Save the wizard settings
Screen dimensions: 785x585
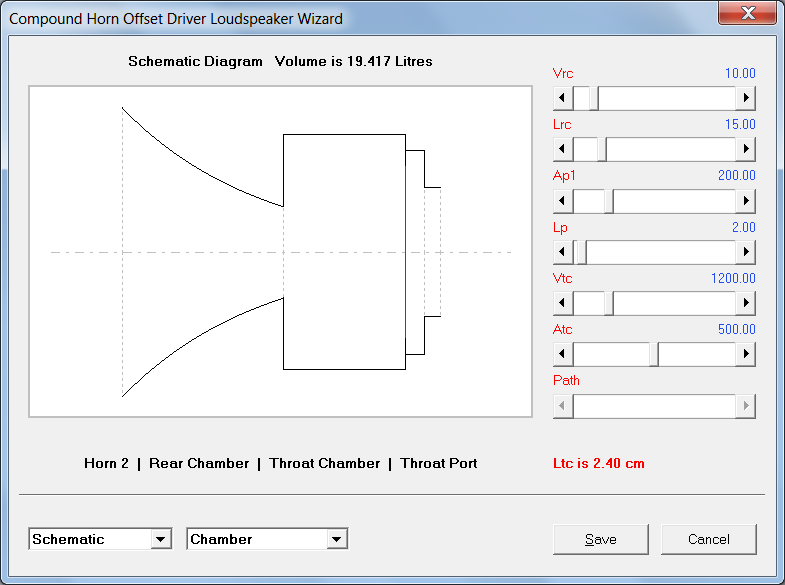[x=601, y=539]
